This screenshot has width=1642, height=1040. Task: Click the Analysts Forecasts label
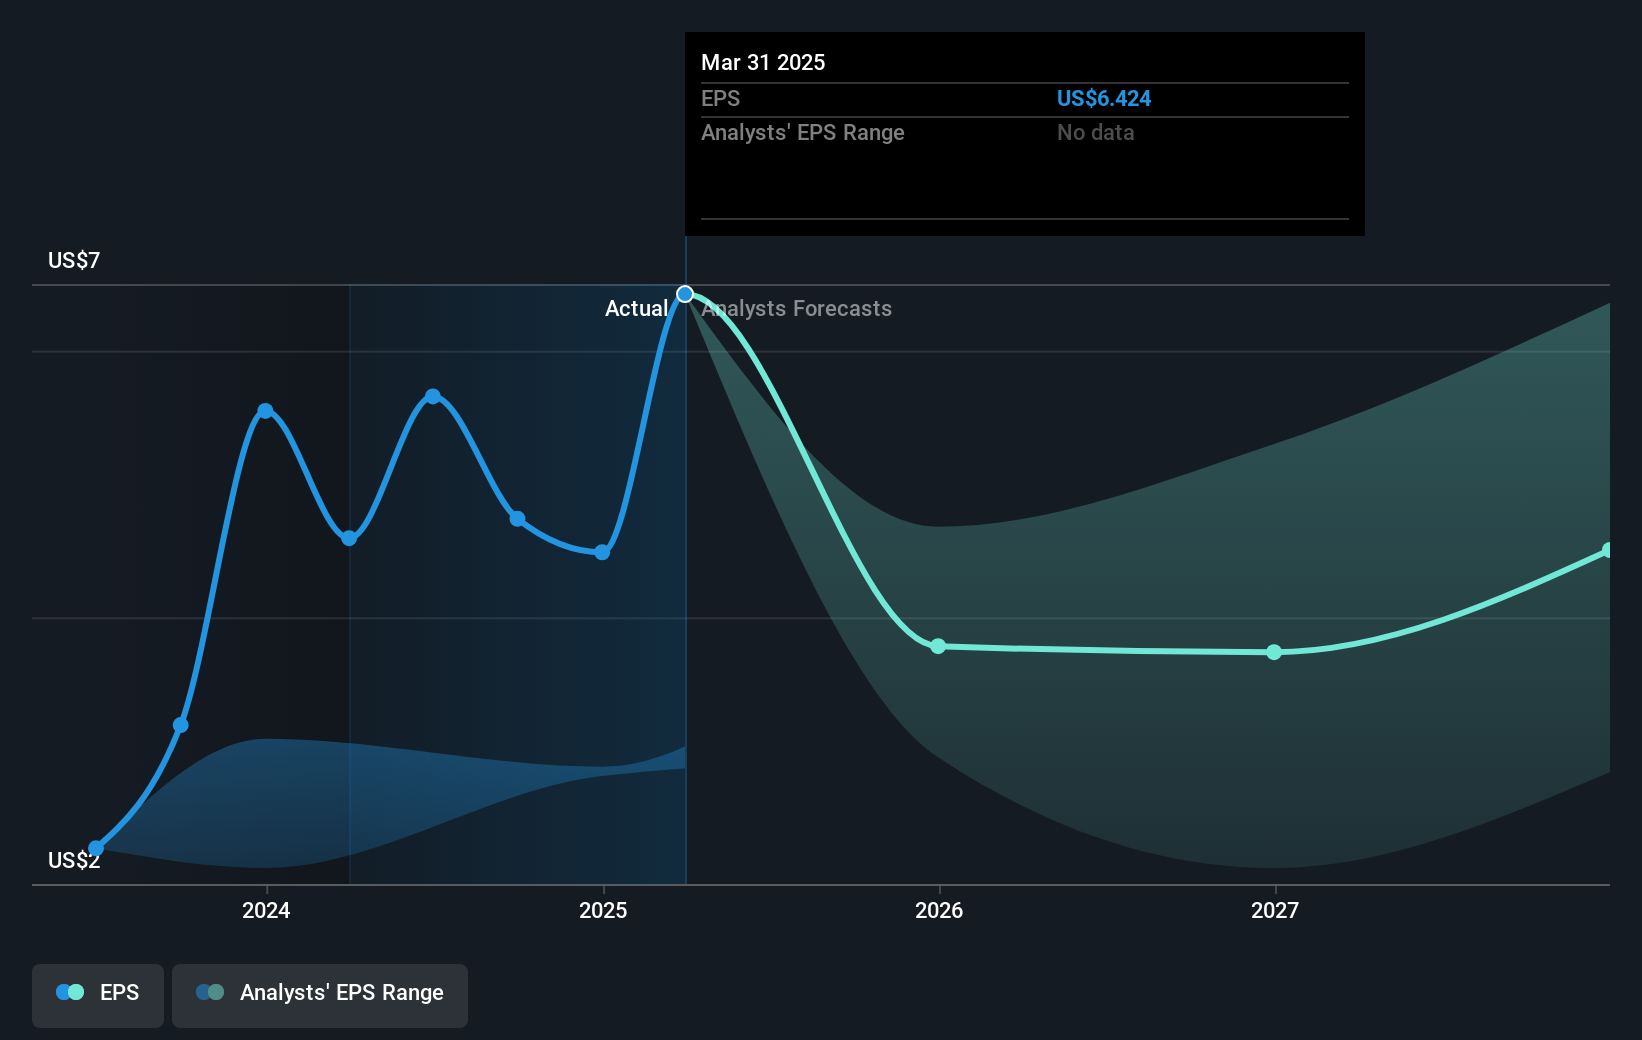click(x=796, y=308)
